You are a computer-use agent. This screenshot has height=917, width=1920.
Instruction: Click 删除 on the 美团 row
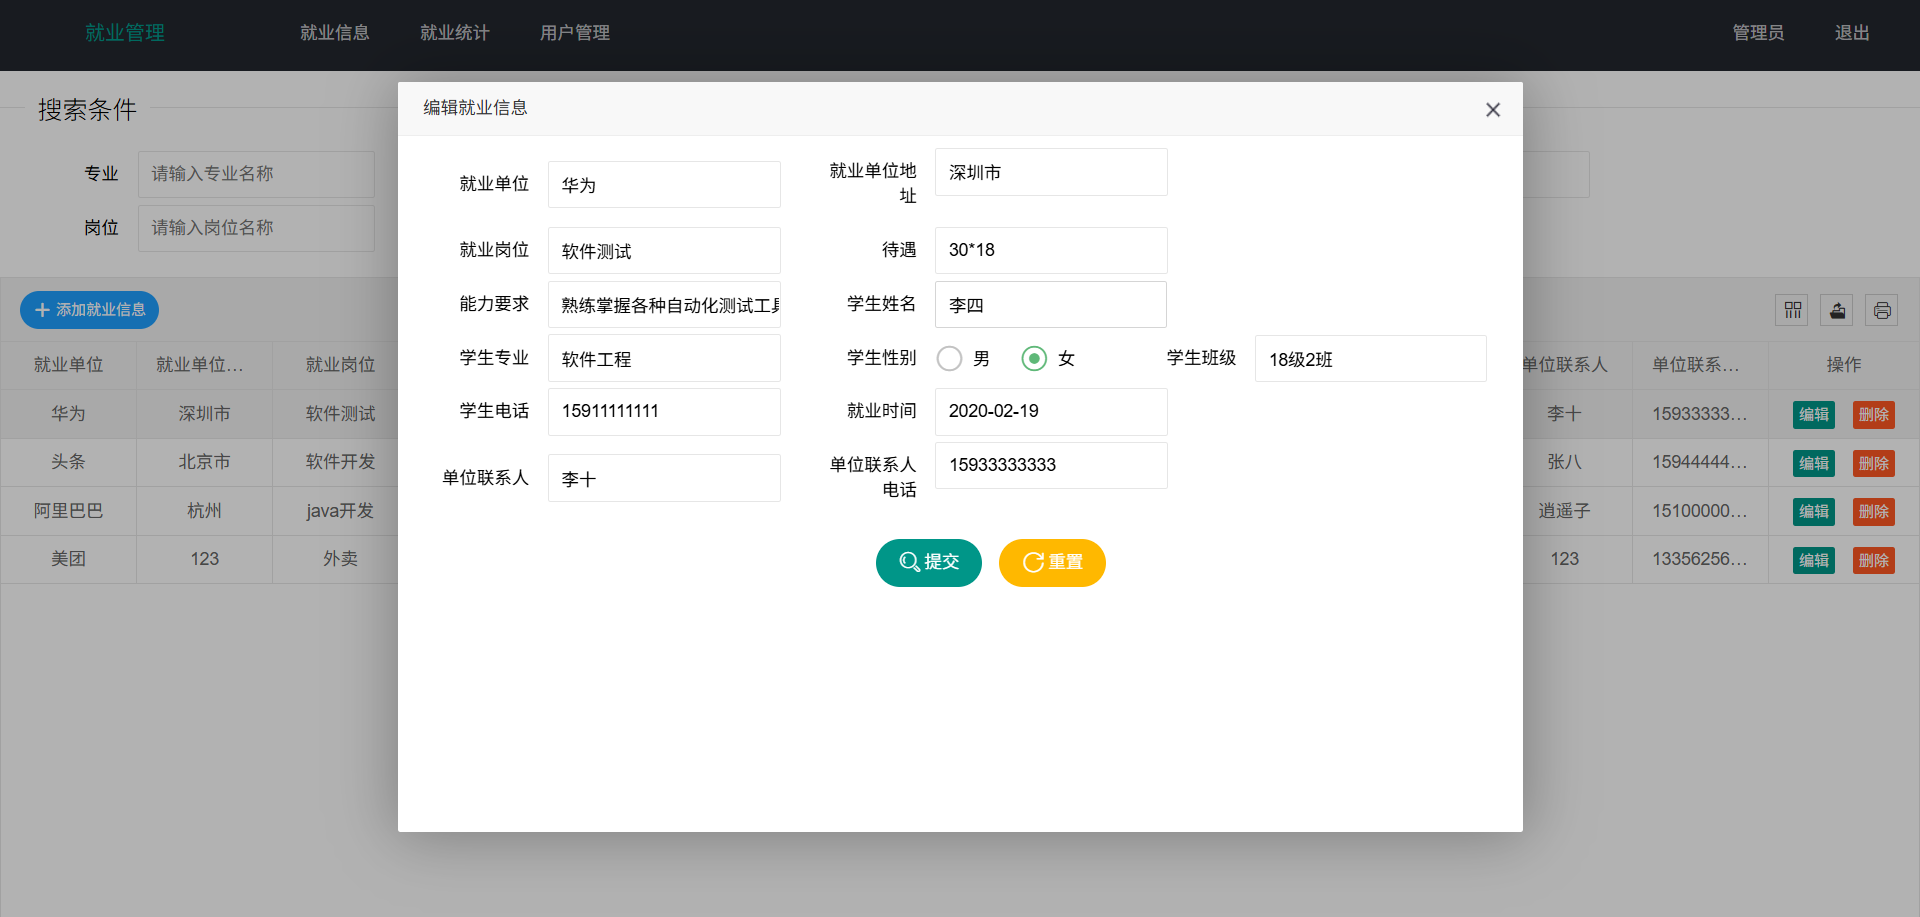tap(1872, 559)
